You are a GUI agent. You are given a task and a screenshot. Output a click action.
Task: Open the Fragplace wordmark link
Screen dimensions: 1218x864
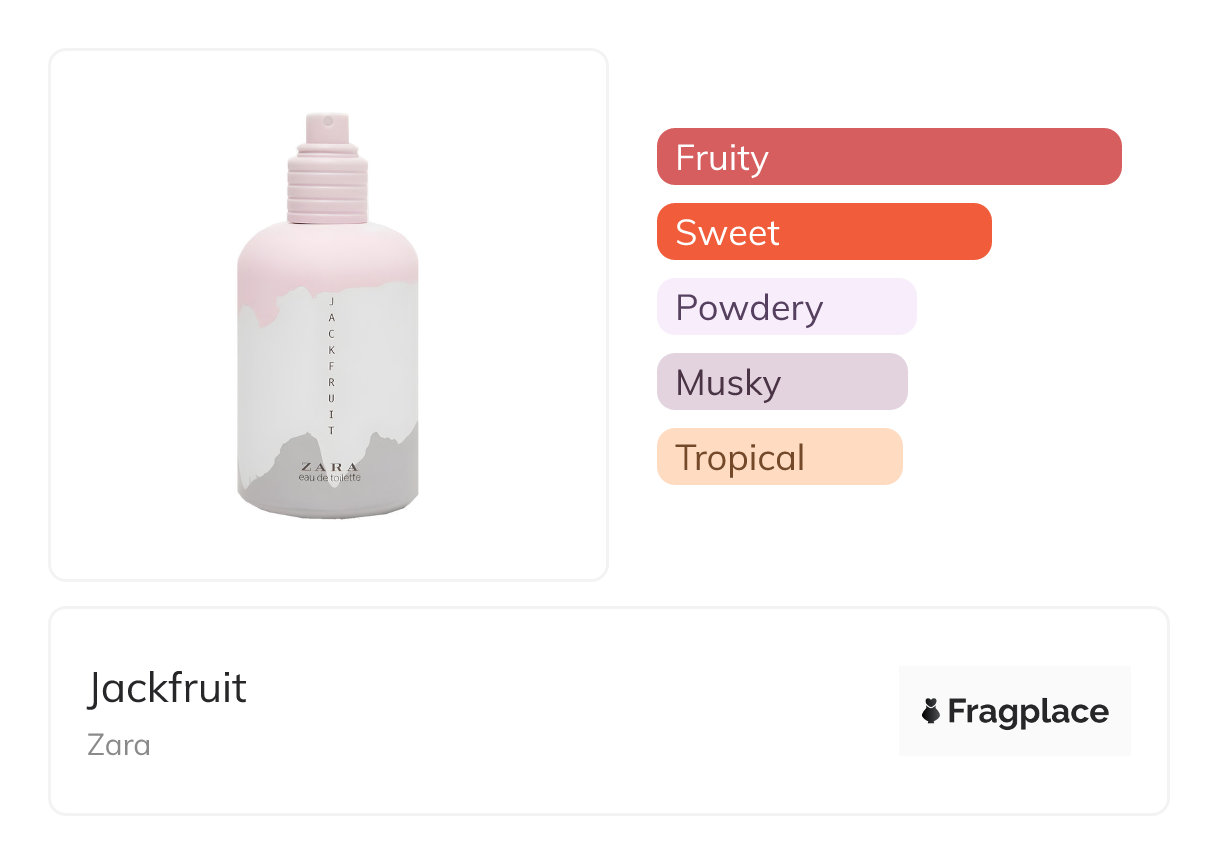tap(1027, 711)
